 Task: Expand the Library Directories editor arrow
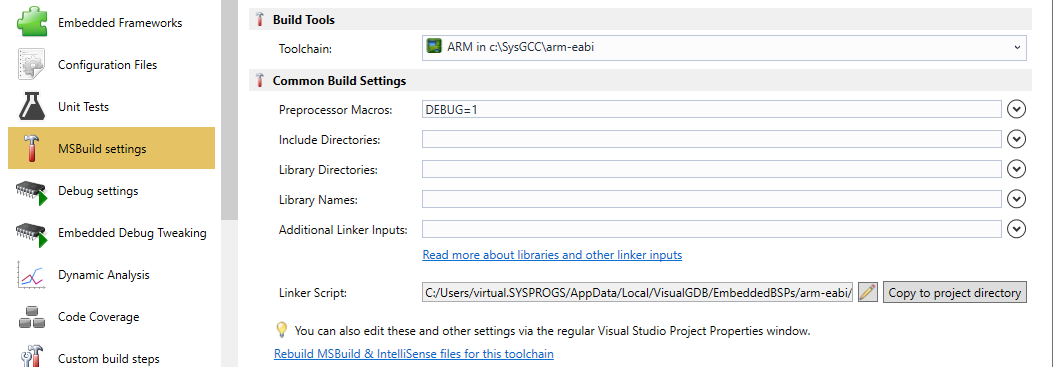pos(1017,169)
